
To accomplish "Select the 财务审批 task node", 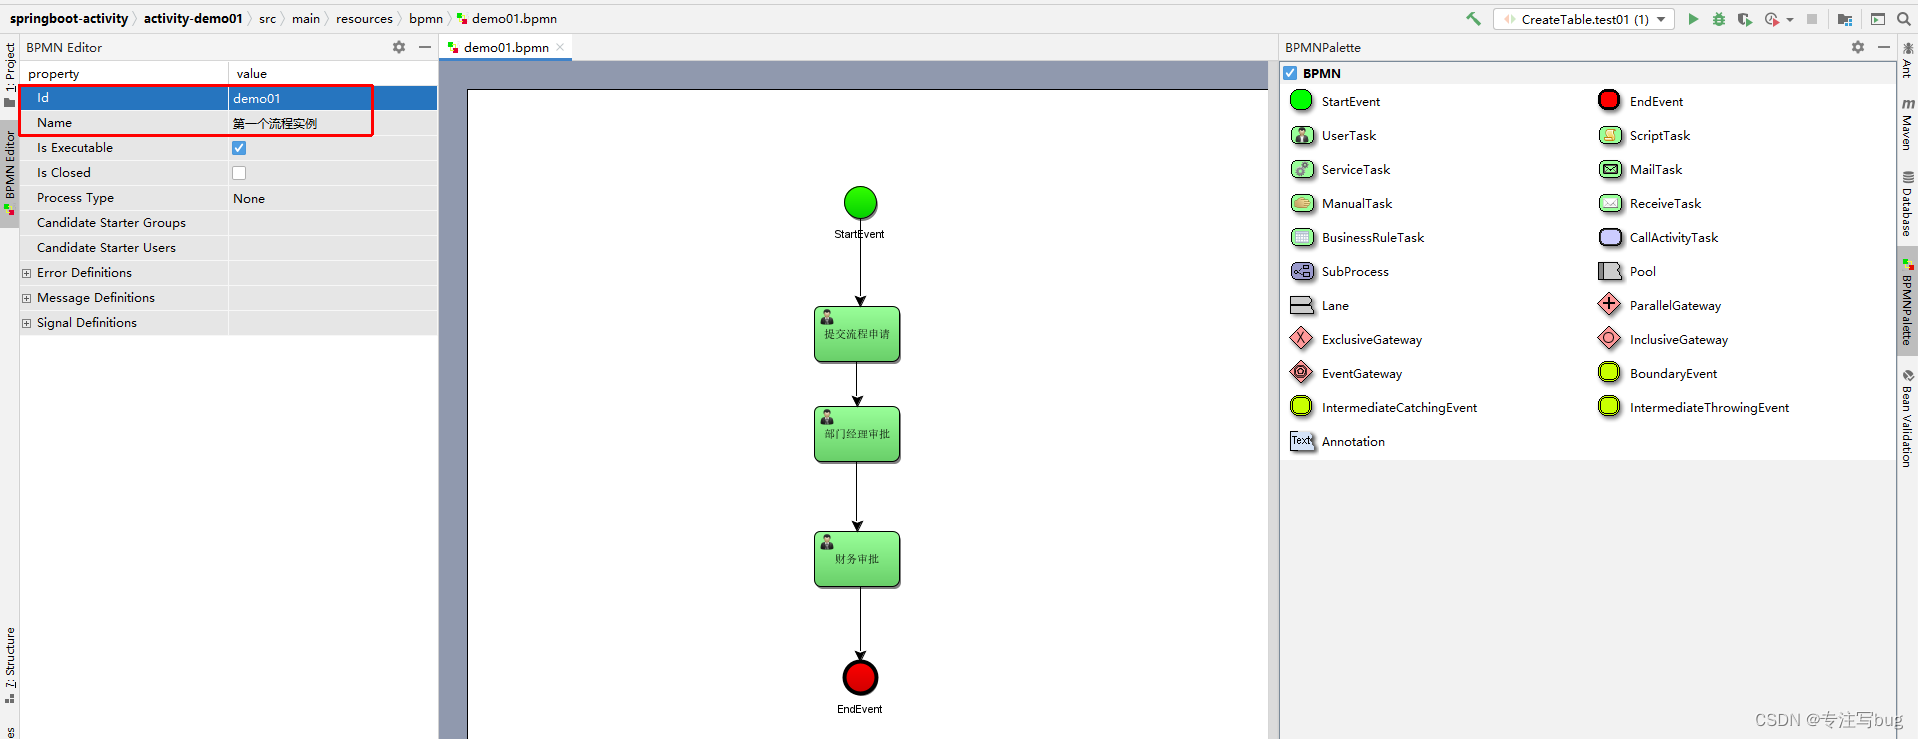I will (857, 559).
